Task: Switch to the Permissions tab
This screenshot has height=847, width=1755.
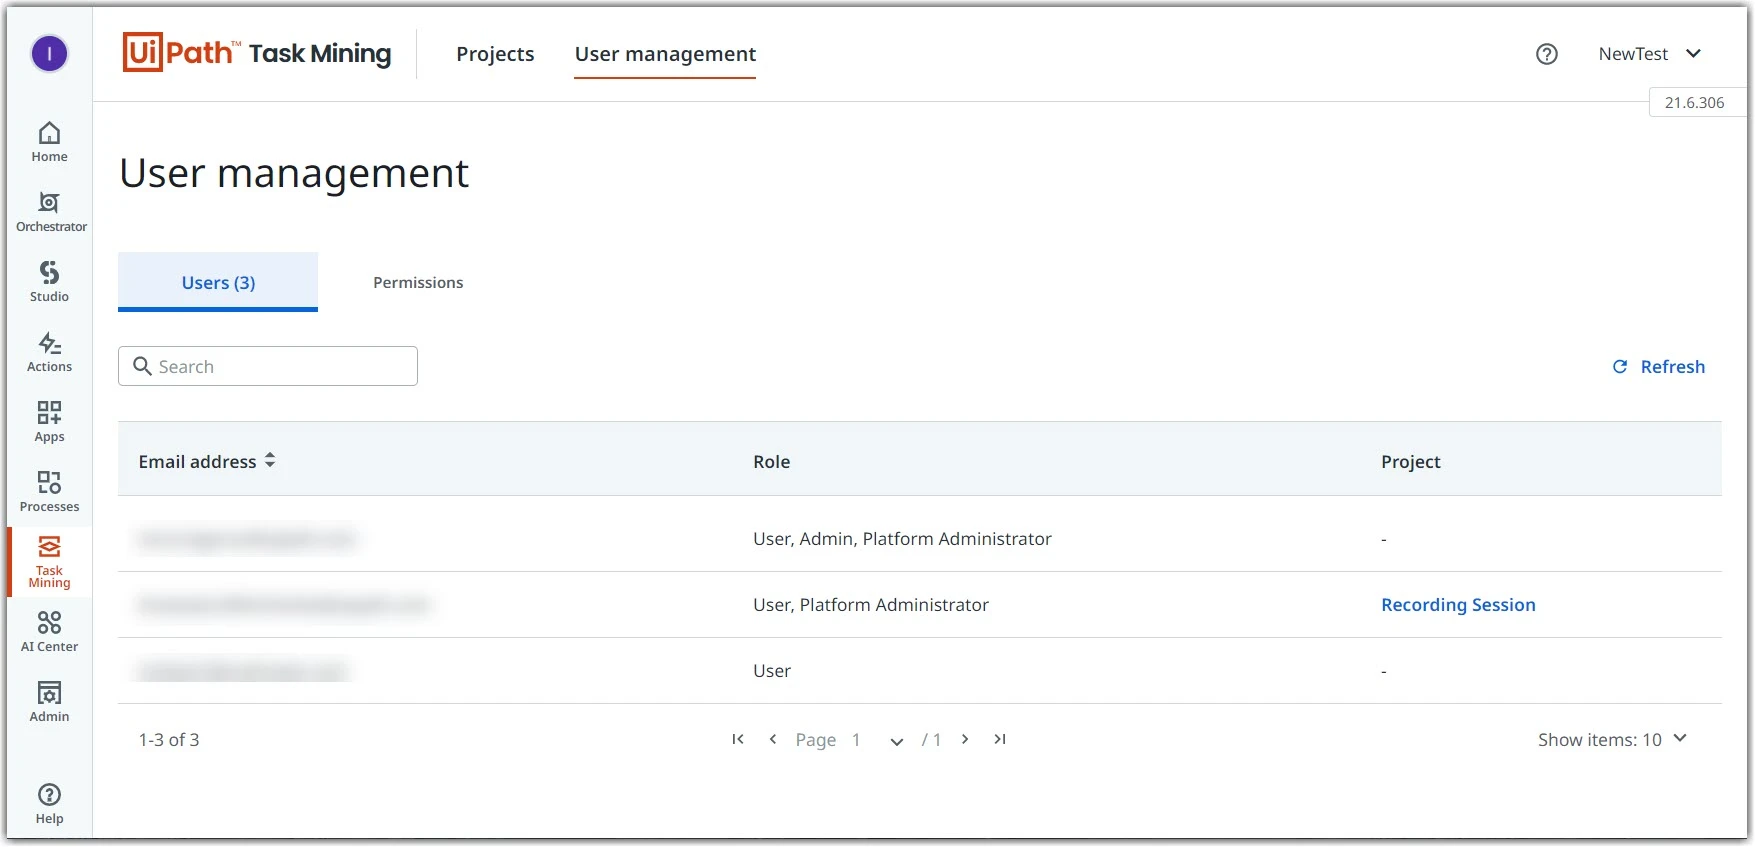Action: pyautogui.click(x=418, y=283)
